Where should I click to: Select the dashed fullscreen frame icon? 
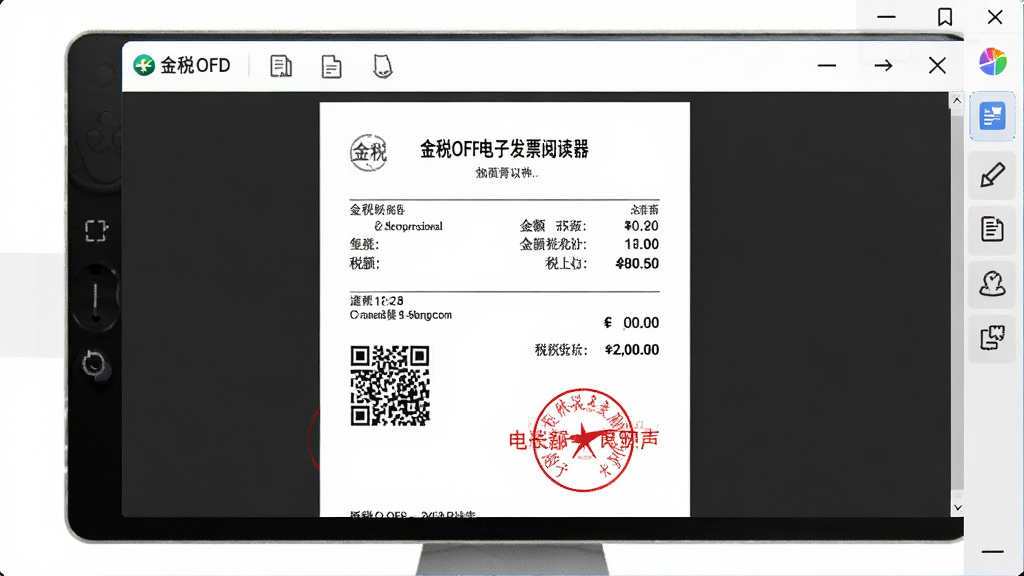click(x=95, y=231)
